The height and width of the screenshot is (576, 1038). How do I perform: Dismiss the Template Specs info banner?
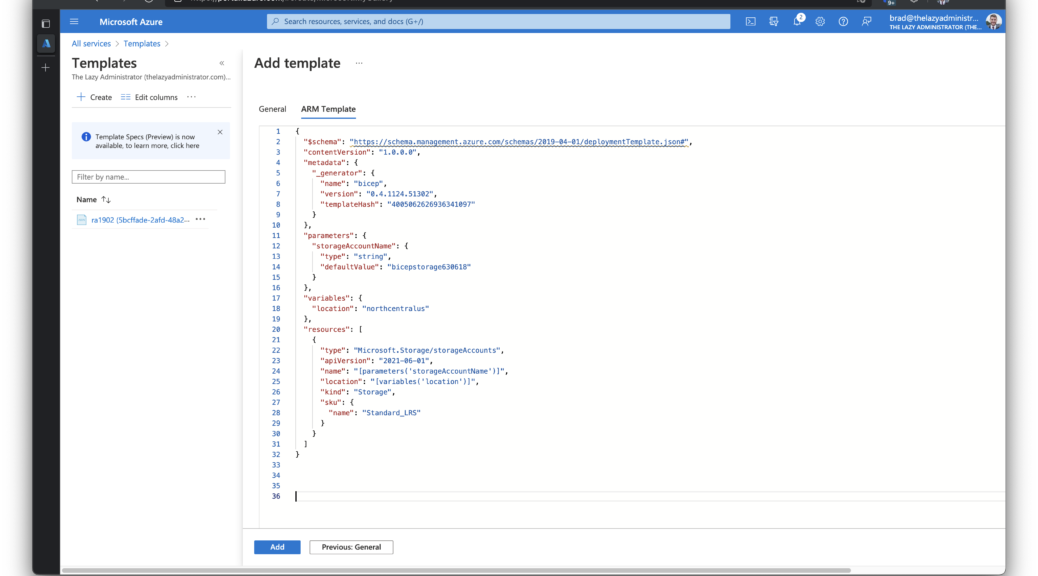pyautogui.click(x=220, y=132)
